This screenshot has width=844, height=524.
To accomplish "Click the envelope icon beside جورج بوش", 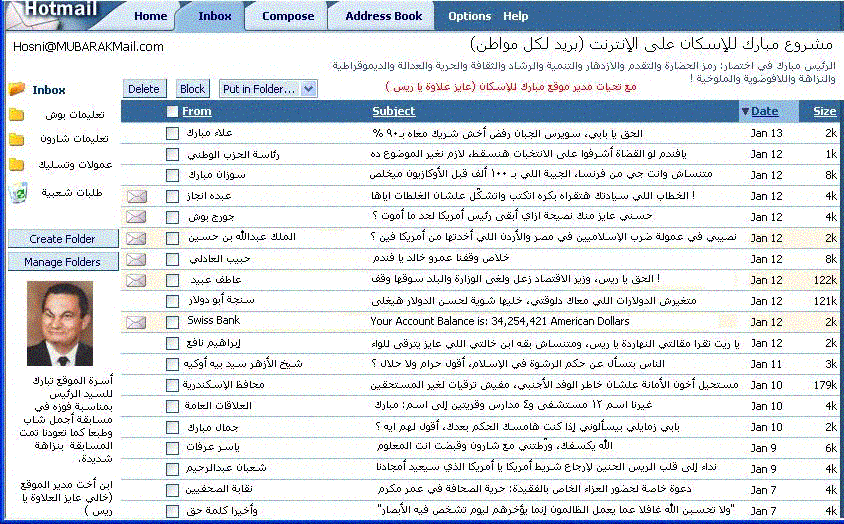I will tap(136, 216).
